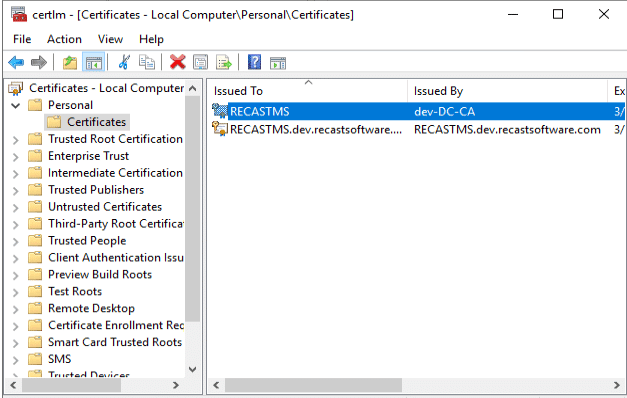Select Untrusted Certificates tree item
This screenshot has height=398, width=627.
(105, 206)
